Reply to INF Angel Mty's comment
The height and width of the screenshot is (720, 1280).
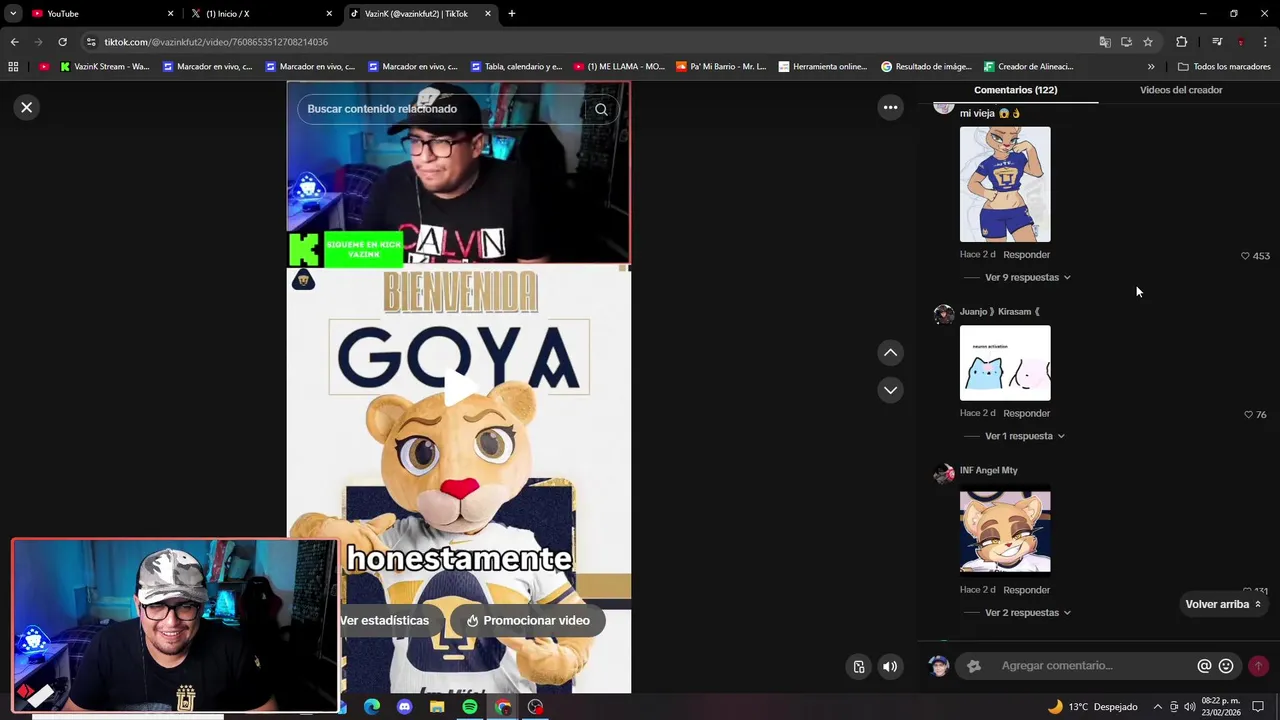(x=1026, y=590)
